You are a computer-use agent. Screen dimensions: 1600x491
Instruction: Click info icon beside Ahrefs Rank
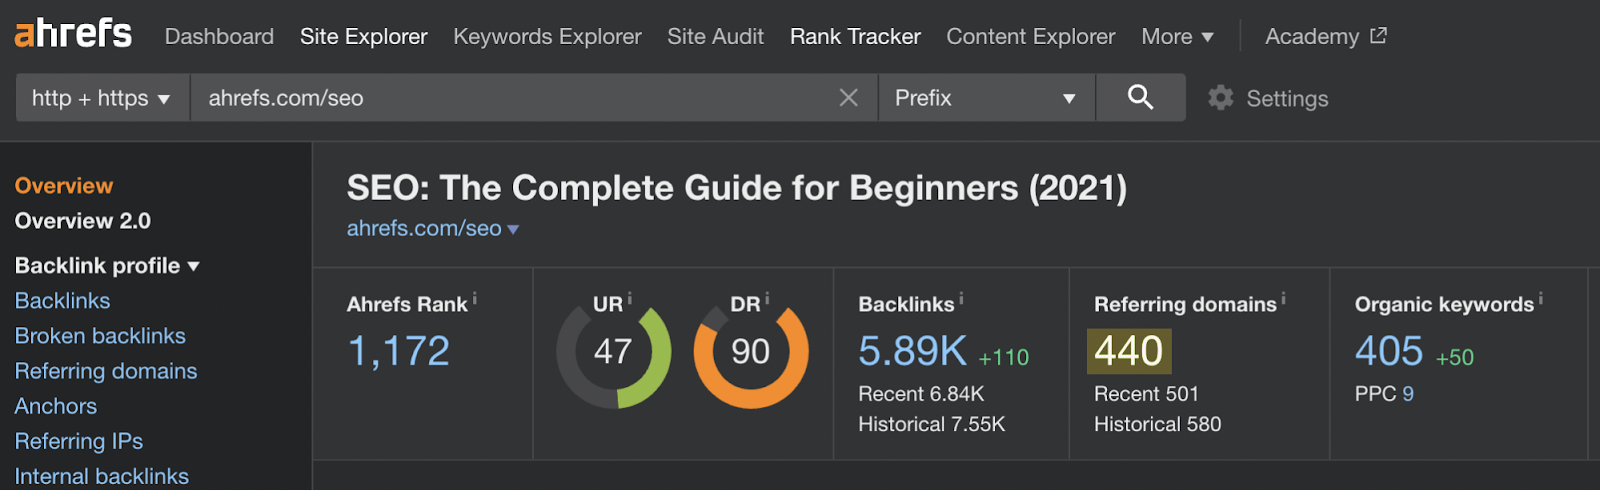pos(475,298)
